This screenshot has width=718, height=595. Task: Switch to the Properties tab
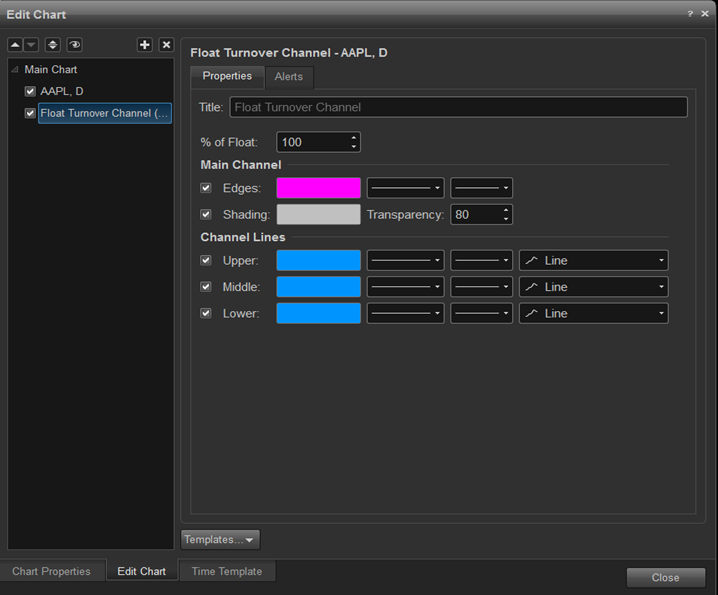coord(227,76)
